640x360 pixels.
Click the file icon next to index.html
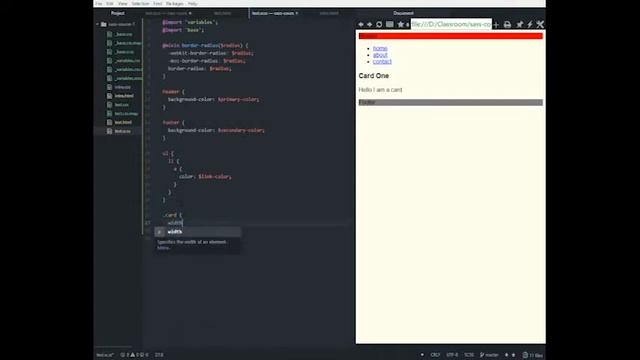click(109, 96)
